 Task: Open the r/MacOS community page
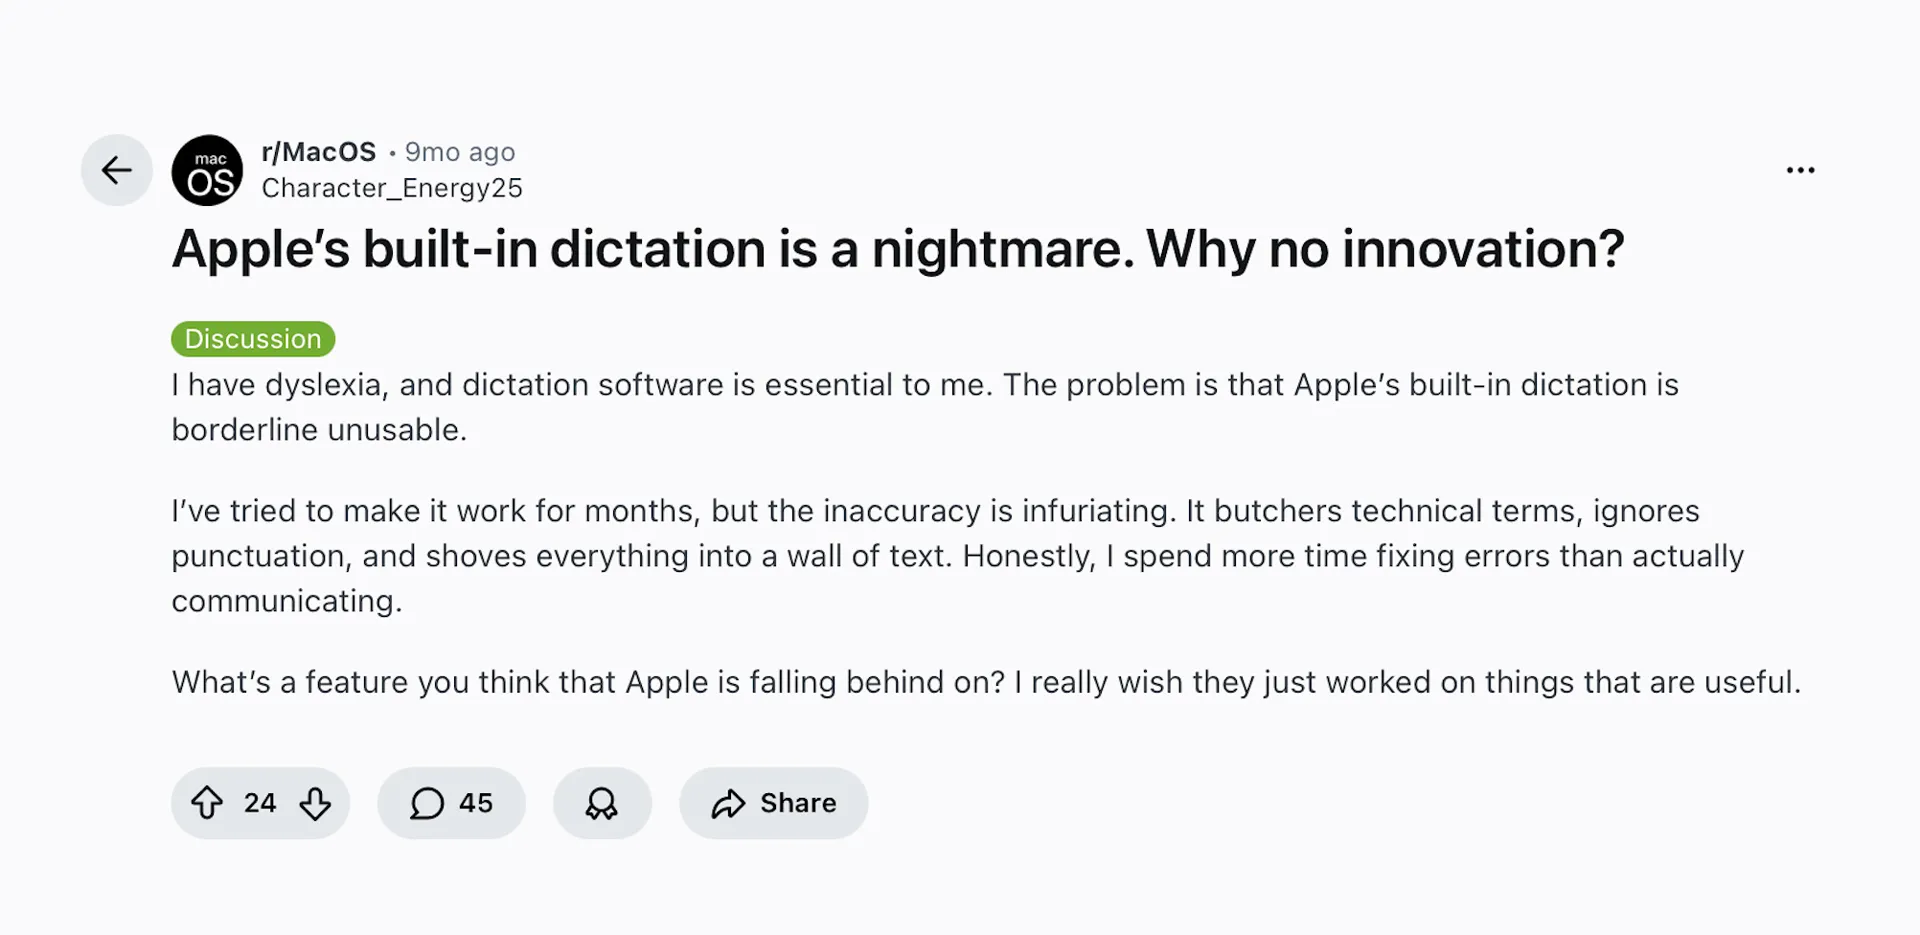point(318,151)
